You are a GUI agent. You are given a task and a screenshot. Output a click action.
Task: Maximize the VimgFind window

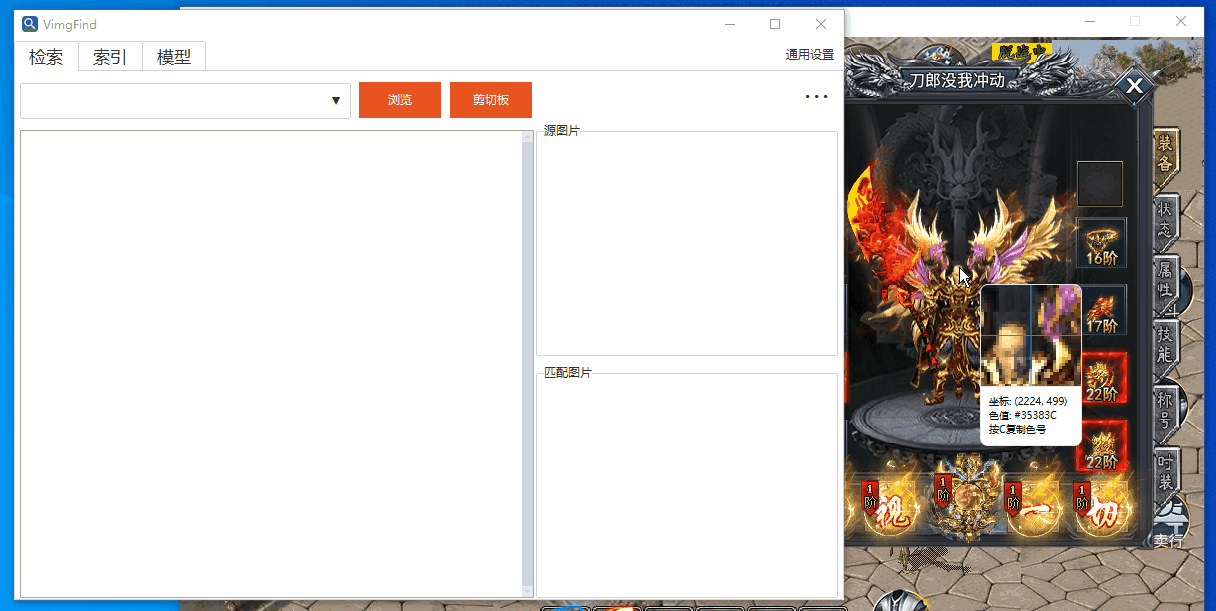tap(775, 24)
